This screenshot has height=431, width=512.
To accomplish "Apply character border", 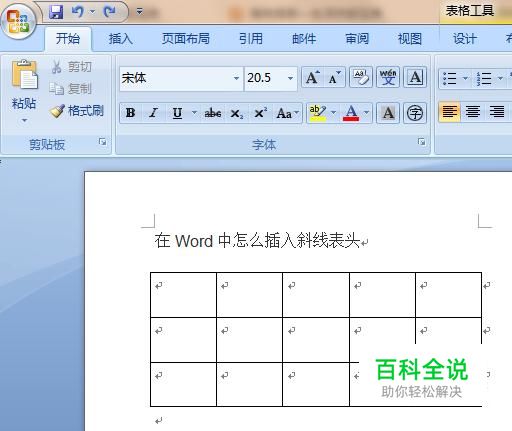I will 415,78.
